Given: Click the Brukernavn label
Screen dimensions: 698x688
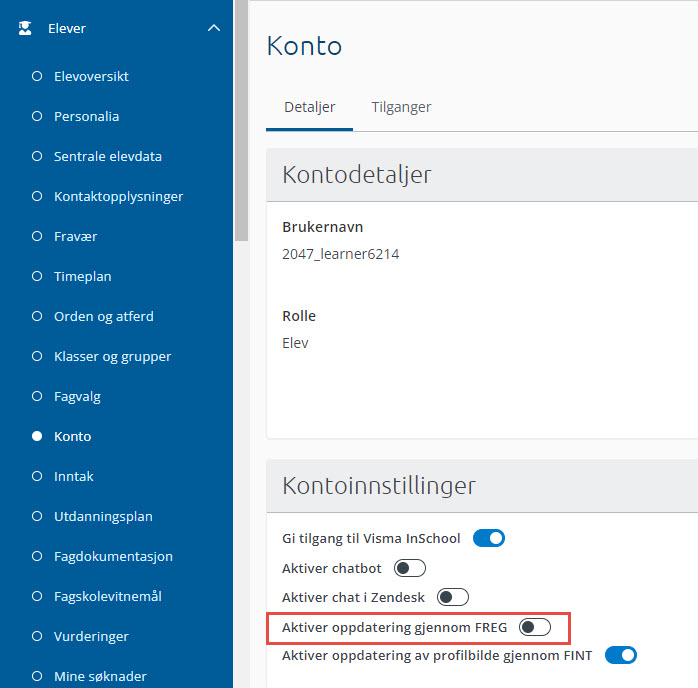Looking at the screenshot, I should point(323,227).
